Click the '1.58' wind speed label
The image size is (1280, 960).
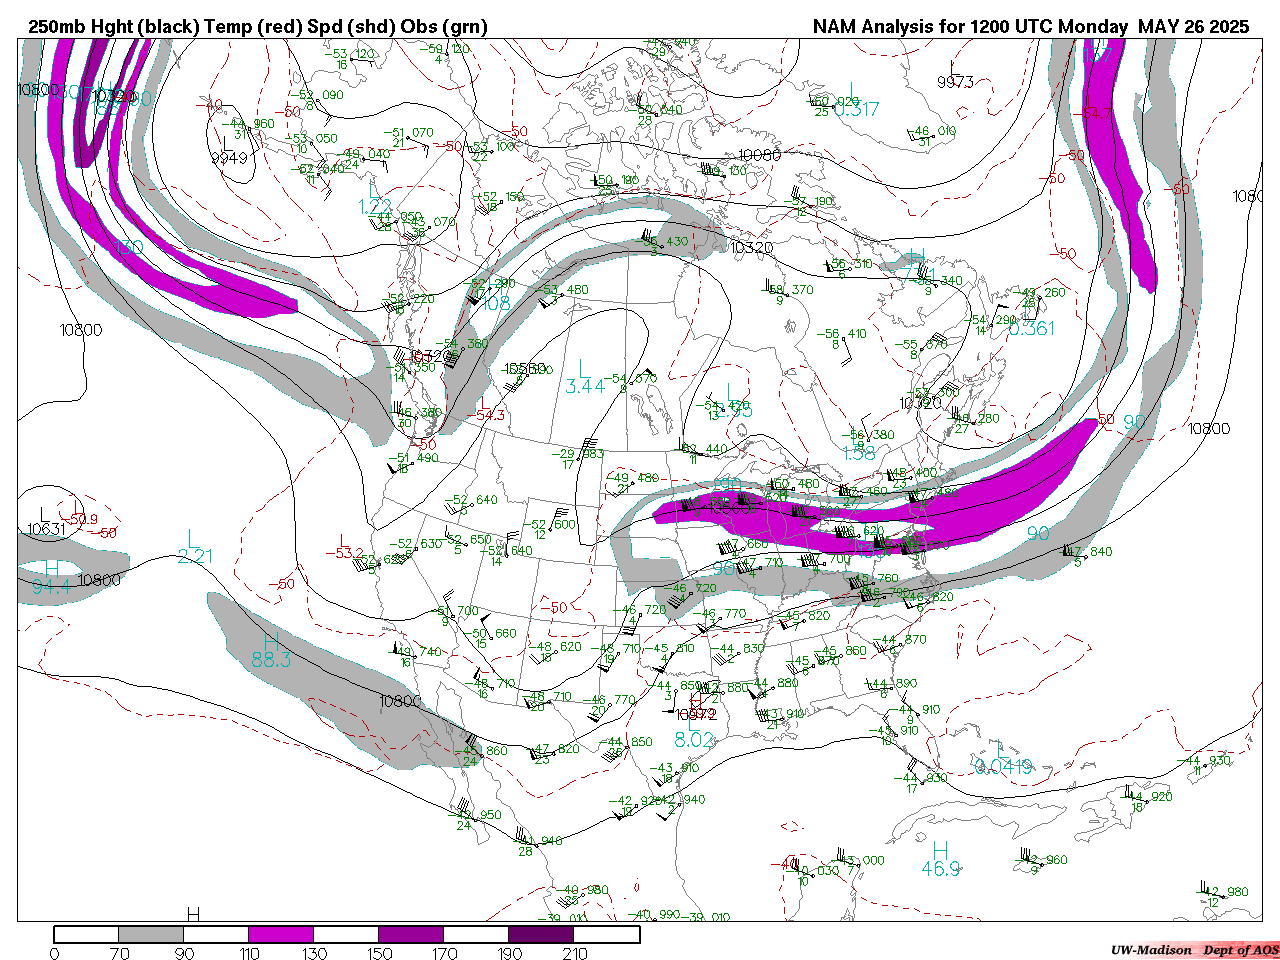pyautogui.click(x=859, y=453)
